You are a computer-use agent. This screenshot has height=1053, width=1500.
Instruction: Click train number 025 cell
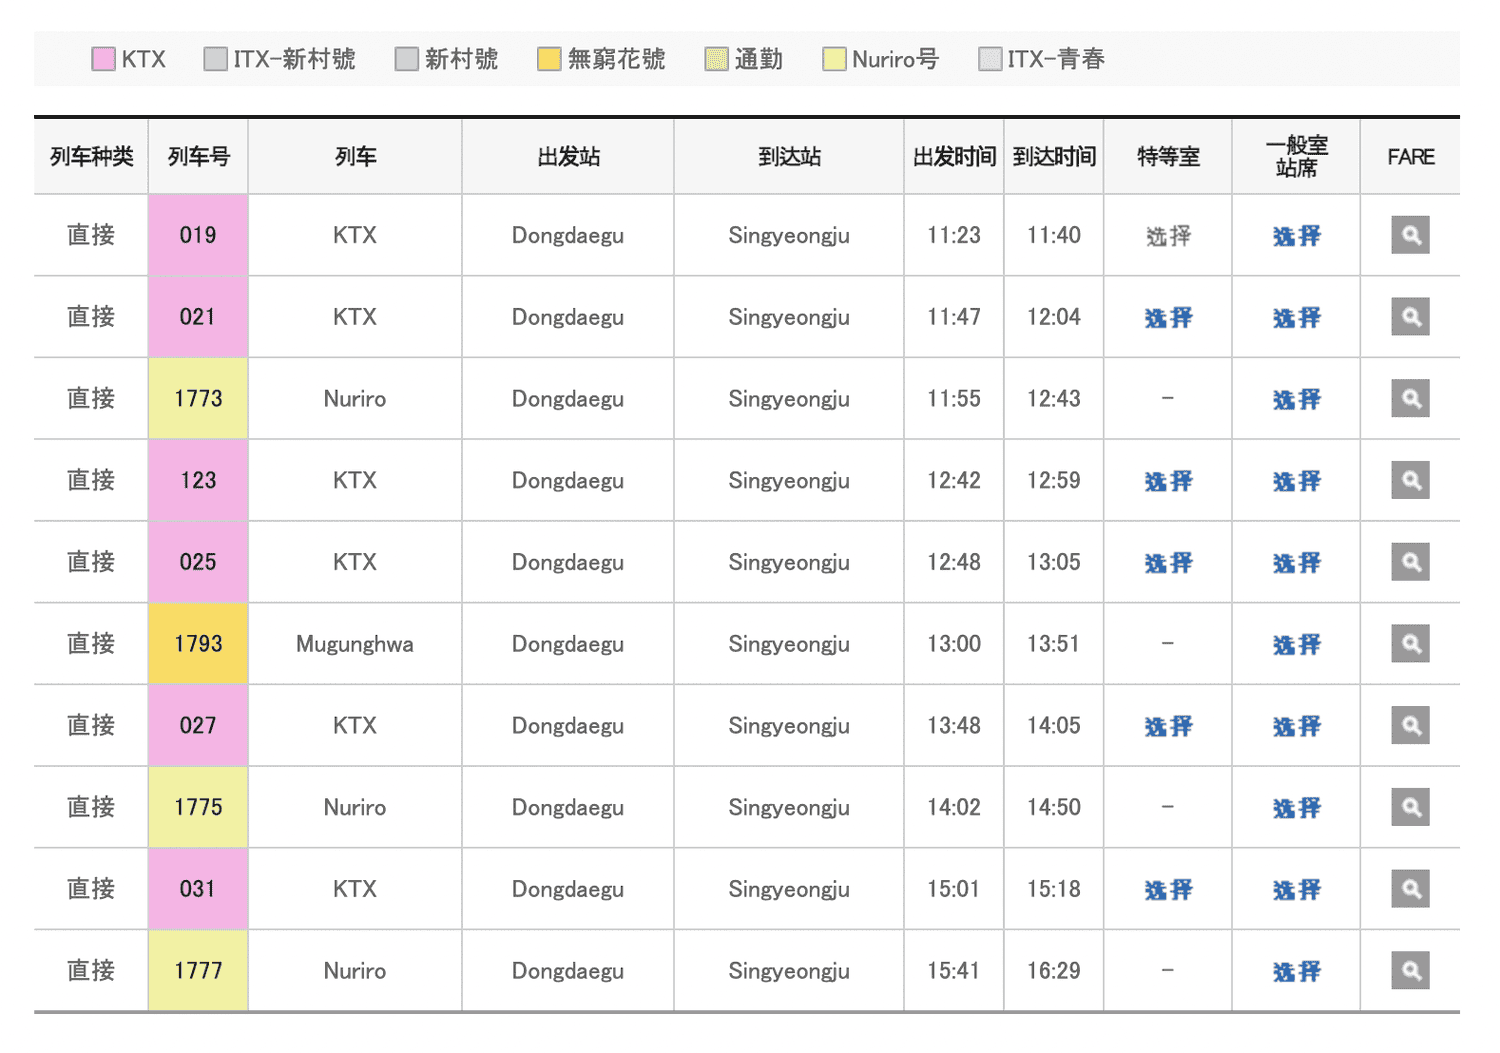198,562
